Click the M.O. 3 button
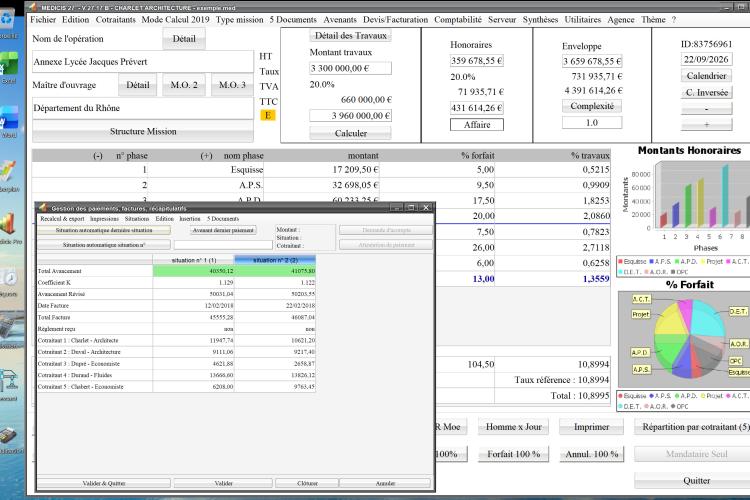Screen dimensions: 750x500 coord(232,85)
